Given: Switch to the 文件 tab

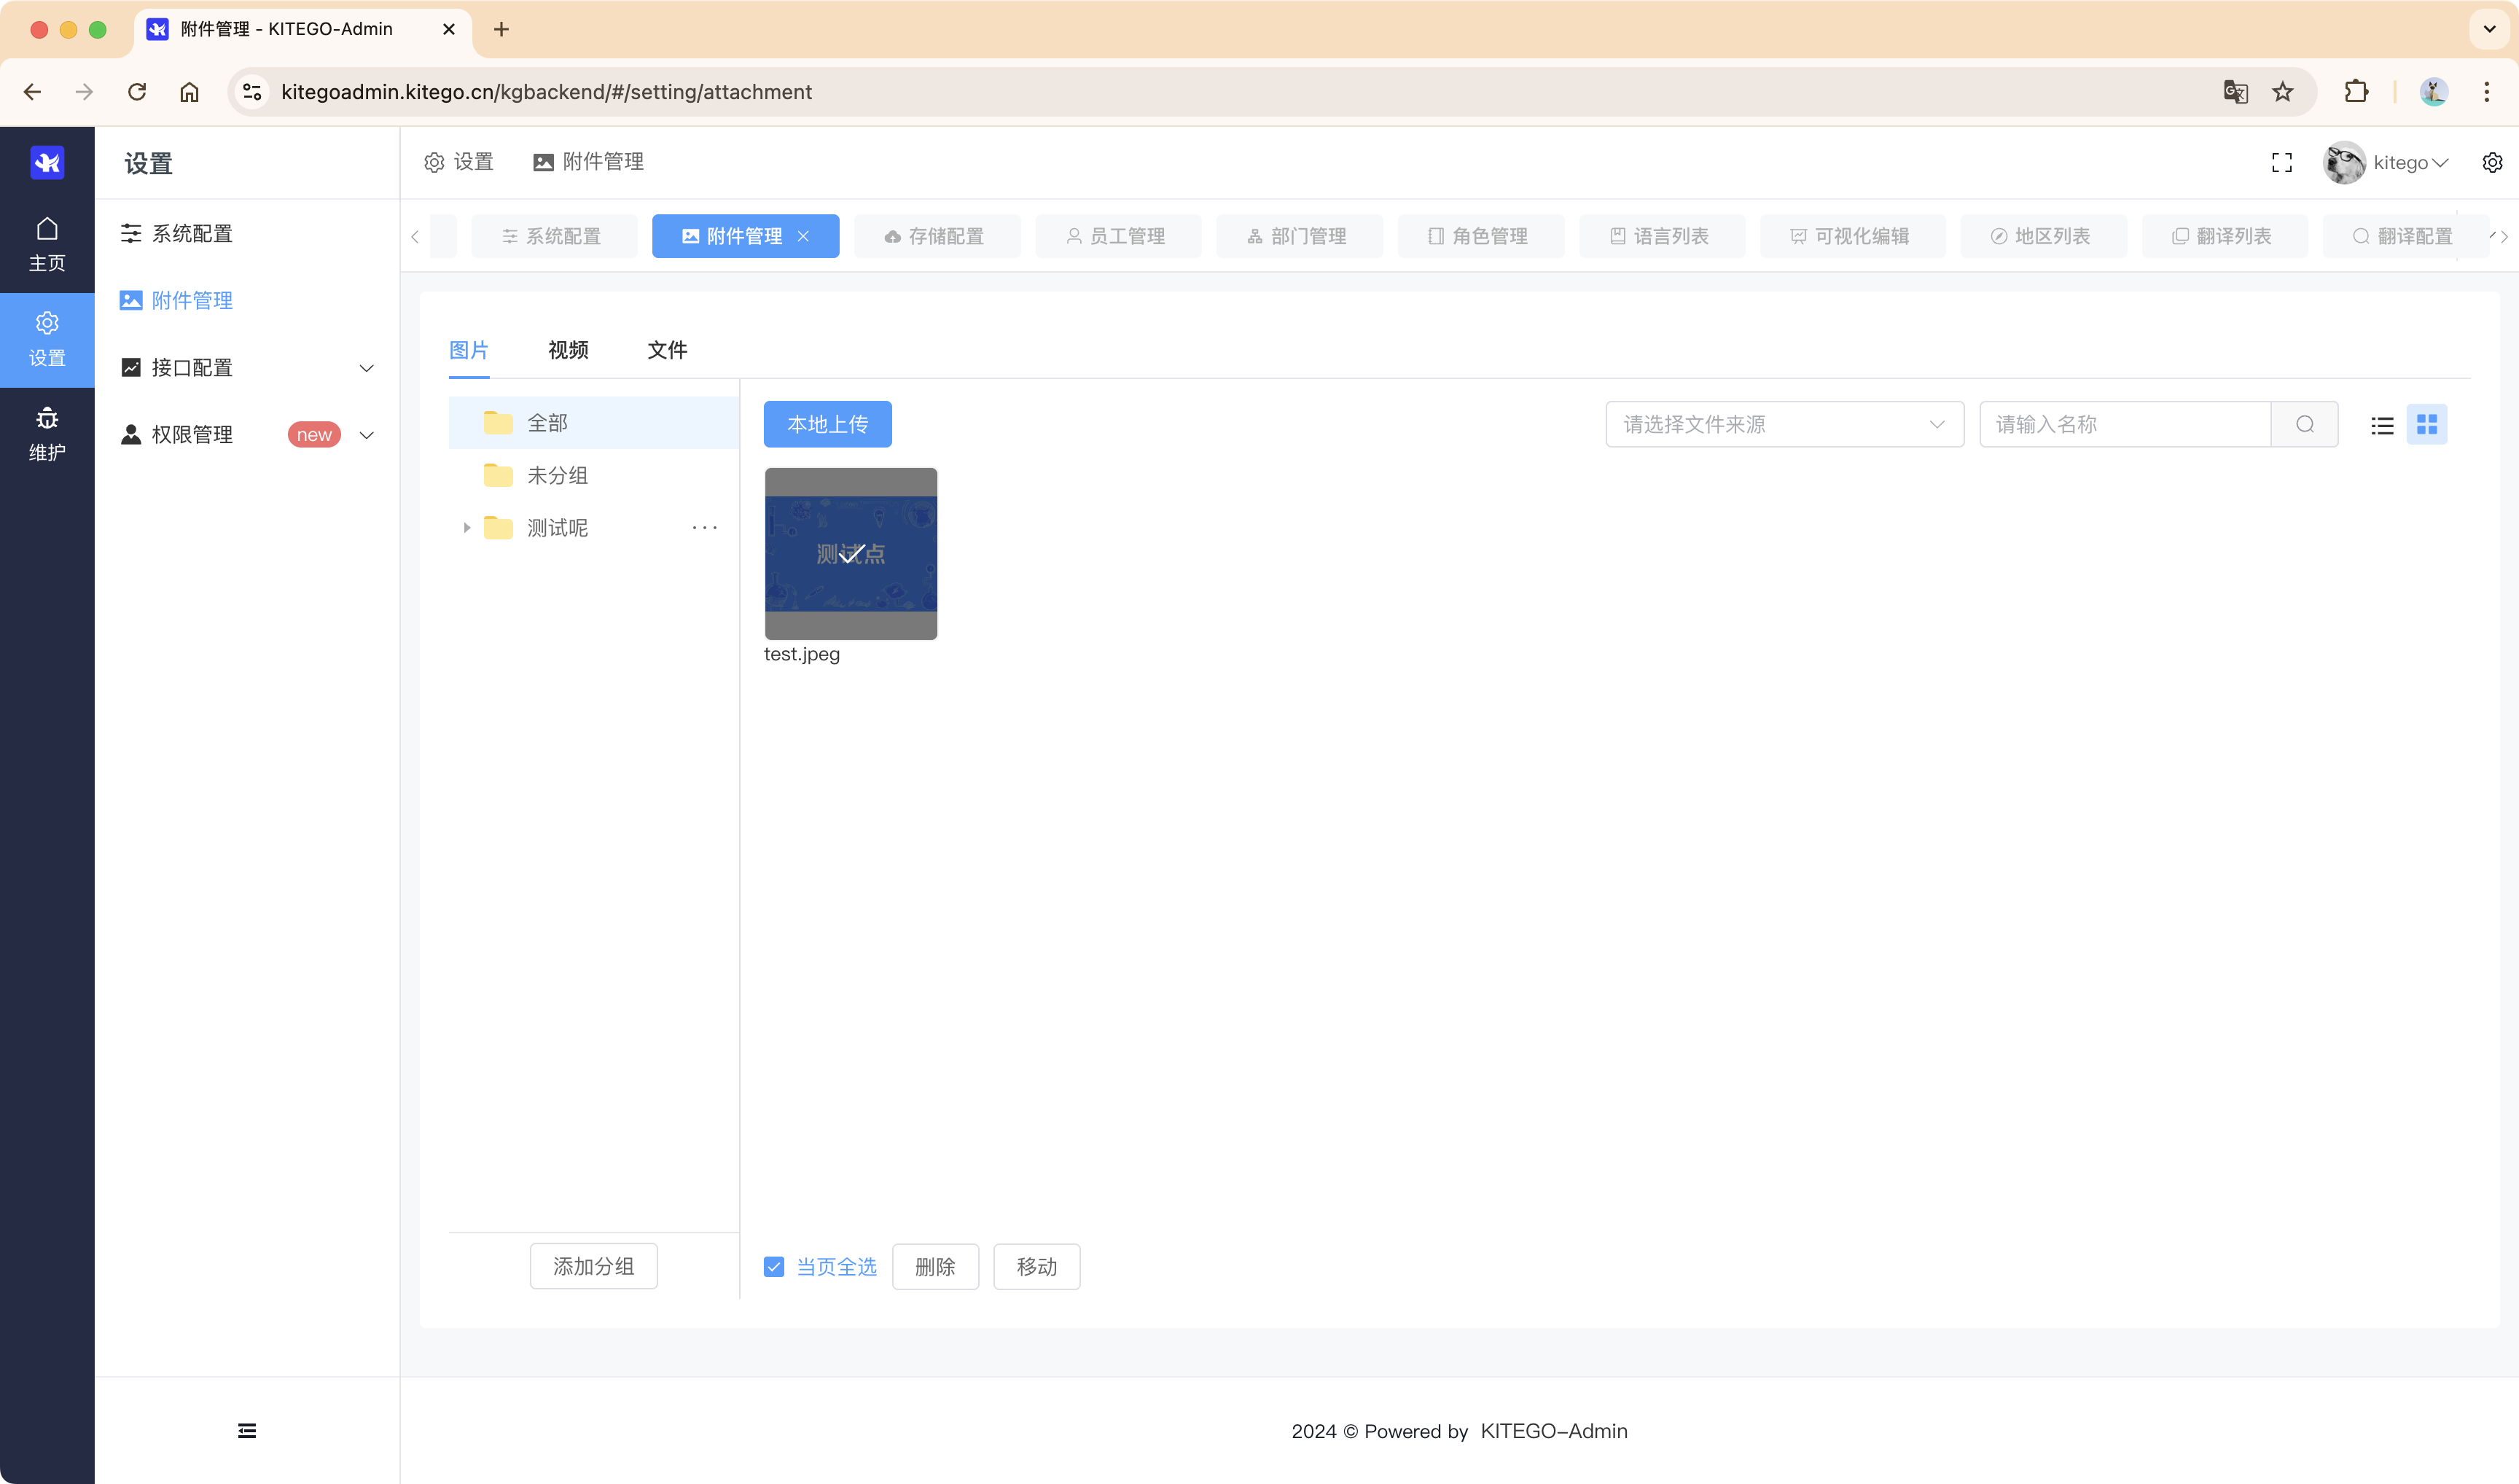Looking at the screenshot, I should coord(667,350).
